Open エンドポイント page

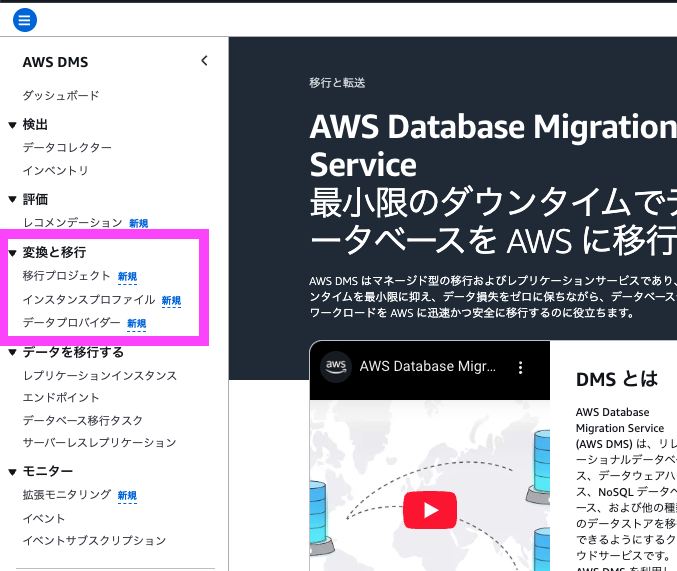pos(61,397)
